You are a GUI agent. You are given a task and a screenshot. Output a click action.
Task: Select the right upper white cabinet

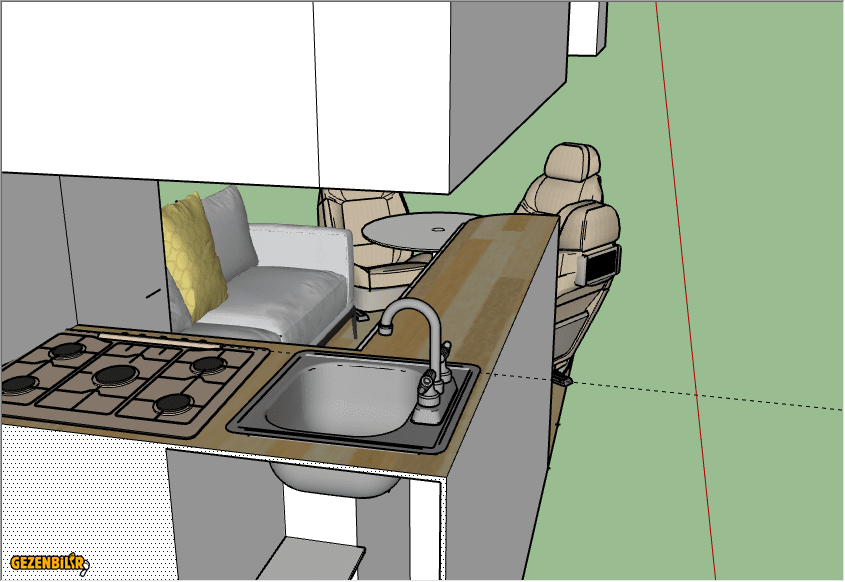point(440,90)
